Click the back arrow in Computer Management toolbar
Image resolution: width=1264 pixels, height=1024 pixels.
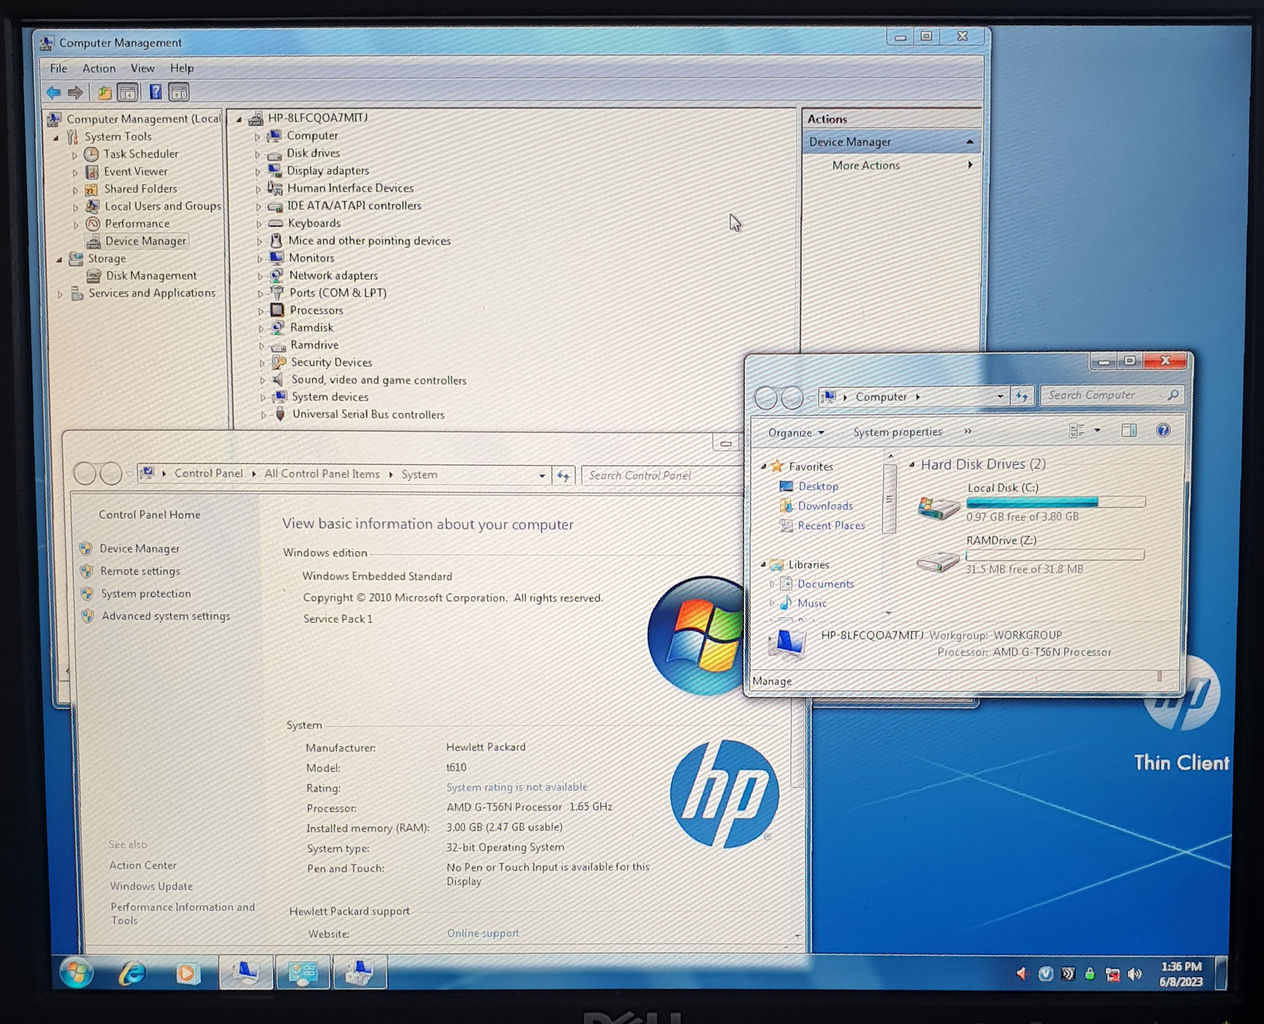(x=54, y=92)
